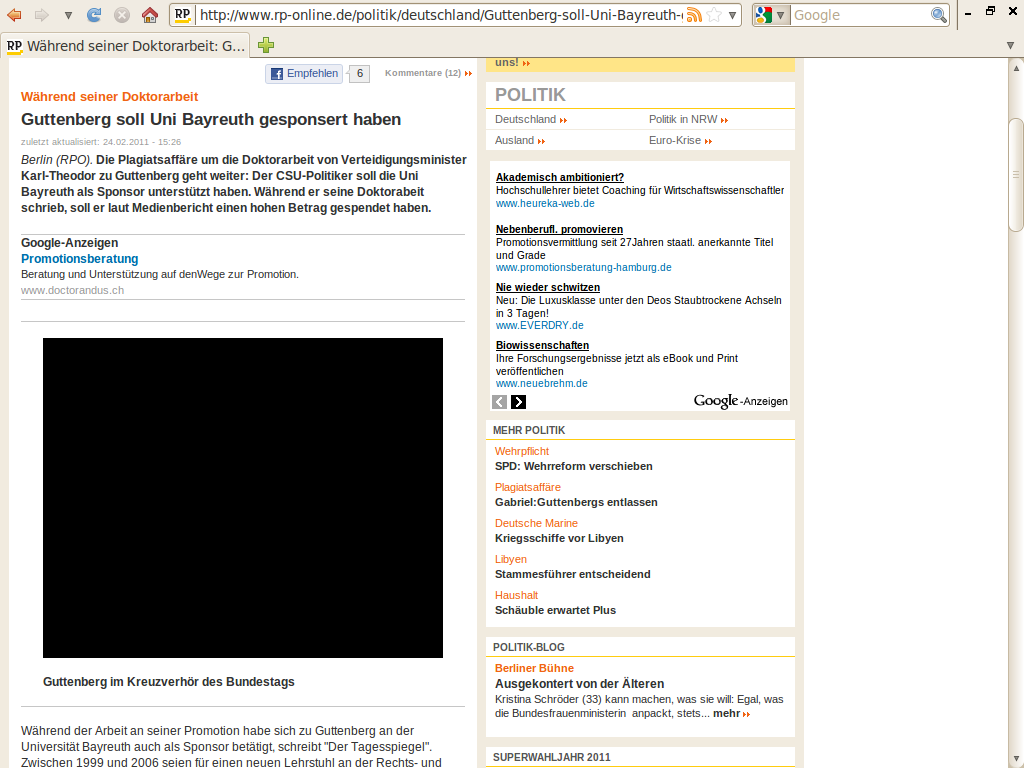Visit www.EVERDRY.de link
This screenshot has width=1024, height=768.
click(539, 325)
